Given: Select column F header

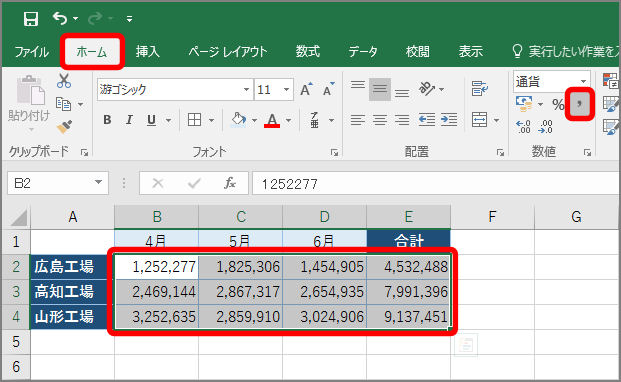Looking at the screenshot, I should pos(492,217).
